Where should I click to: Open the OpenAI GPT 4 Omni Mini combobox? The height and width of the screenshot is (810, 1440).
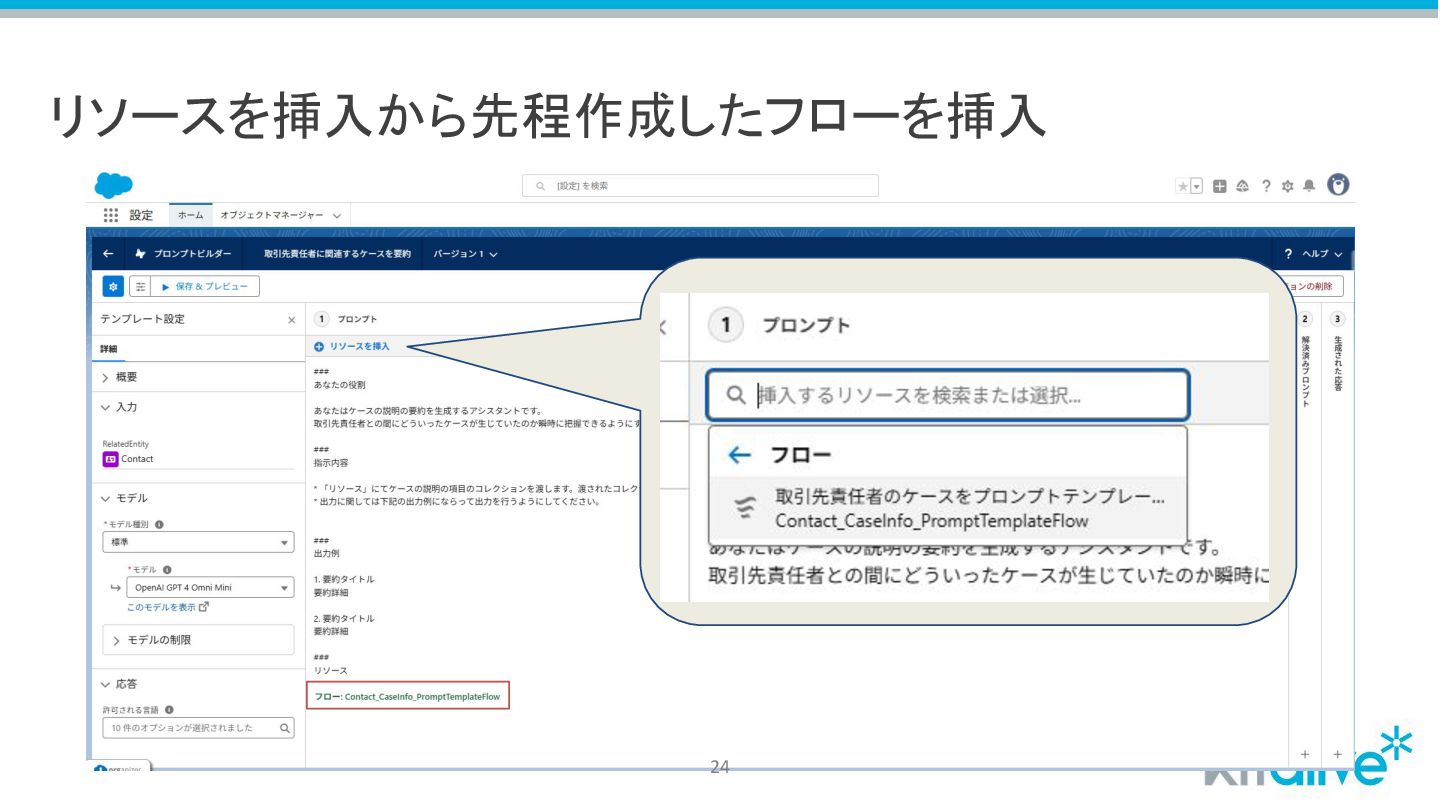coord(210,588)
